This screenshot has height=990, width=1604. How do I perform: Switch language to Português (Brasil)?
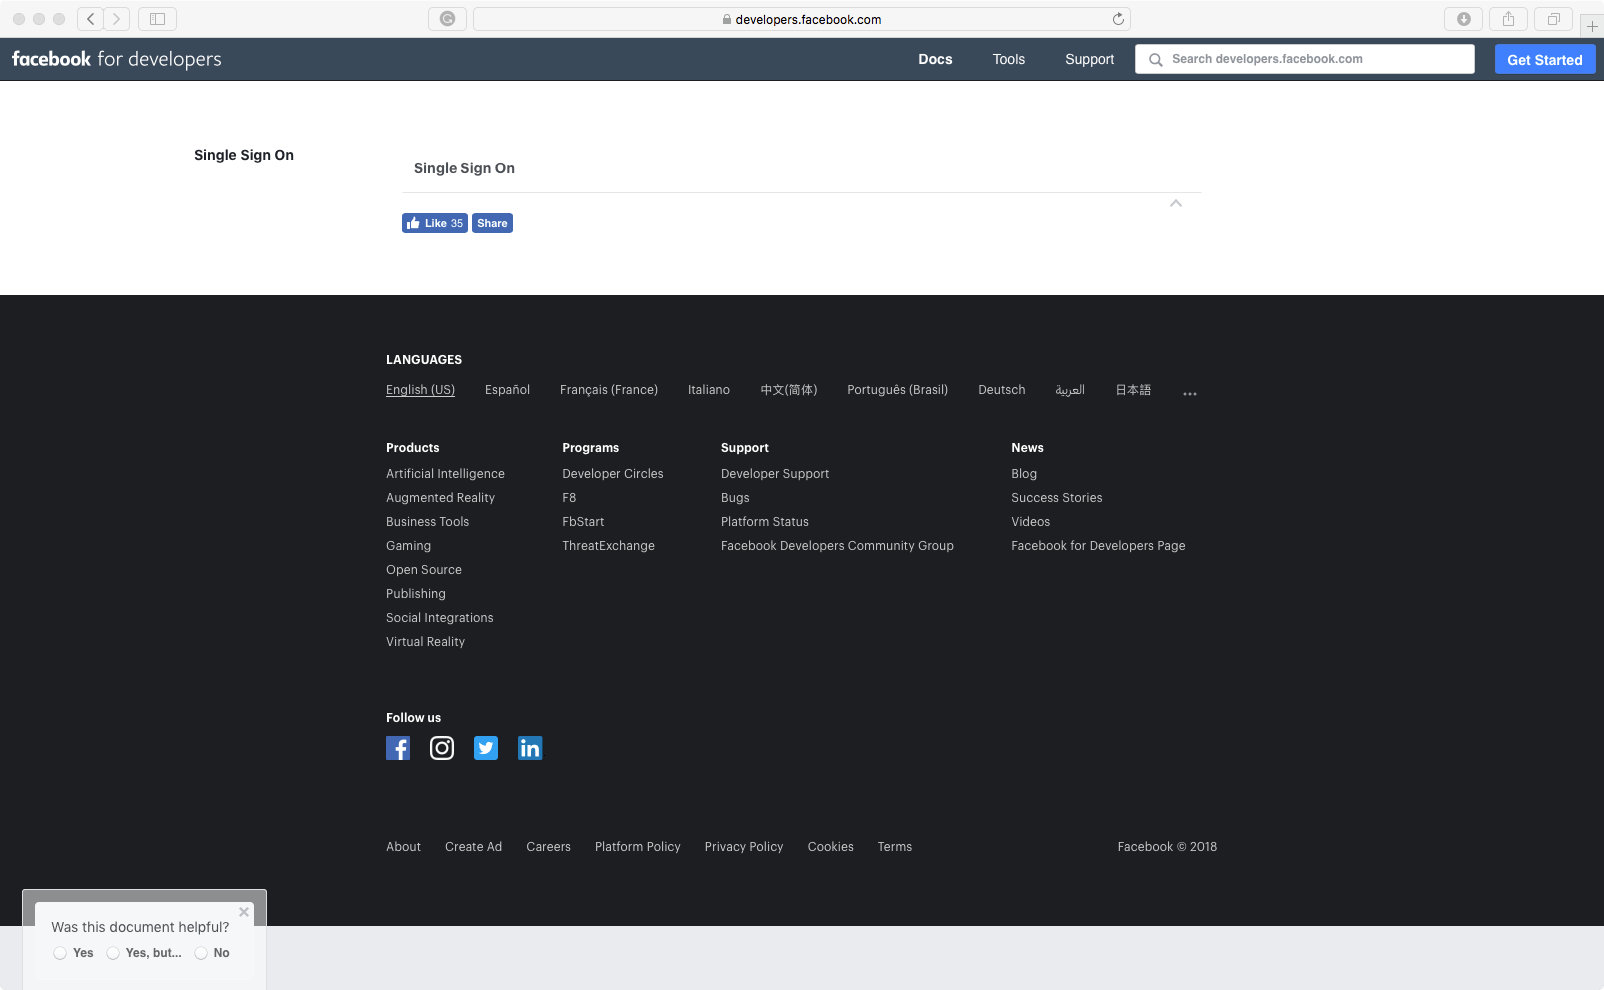897,390
